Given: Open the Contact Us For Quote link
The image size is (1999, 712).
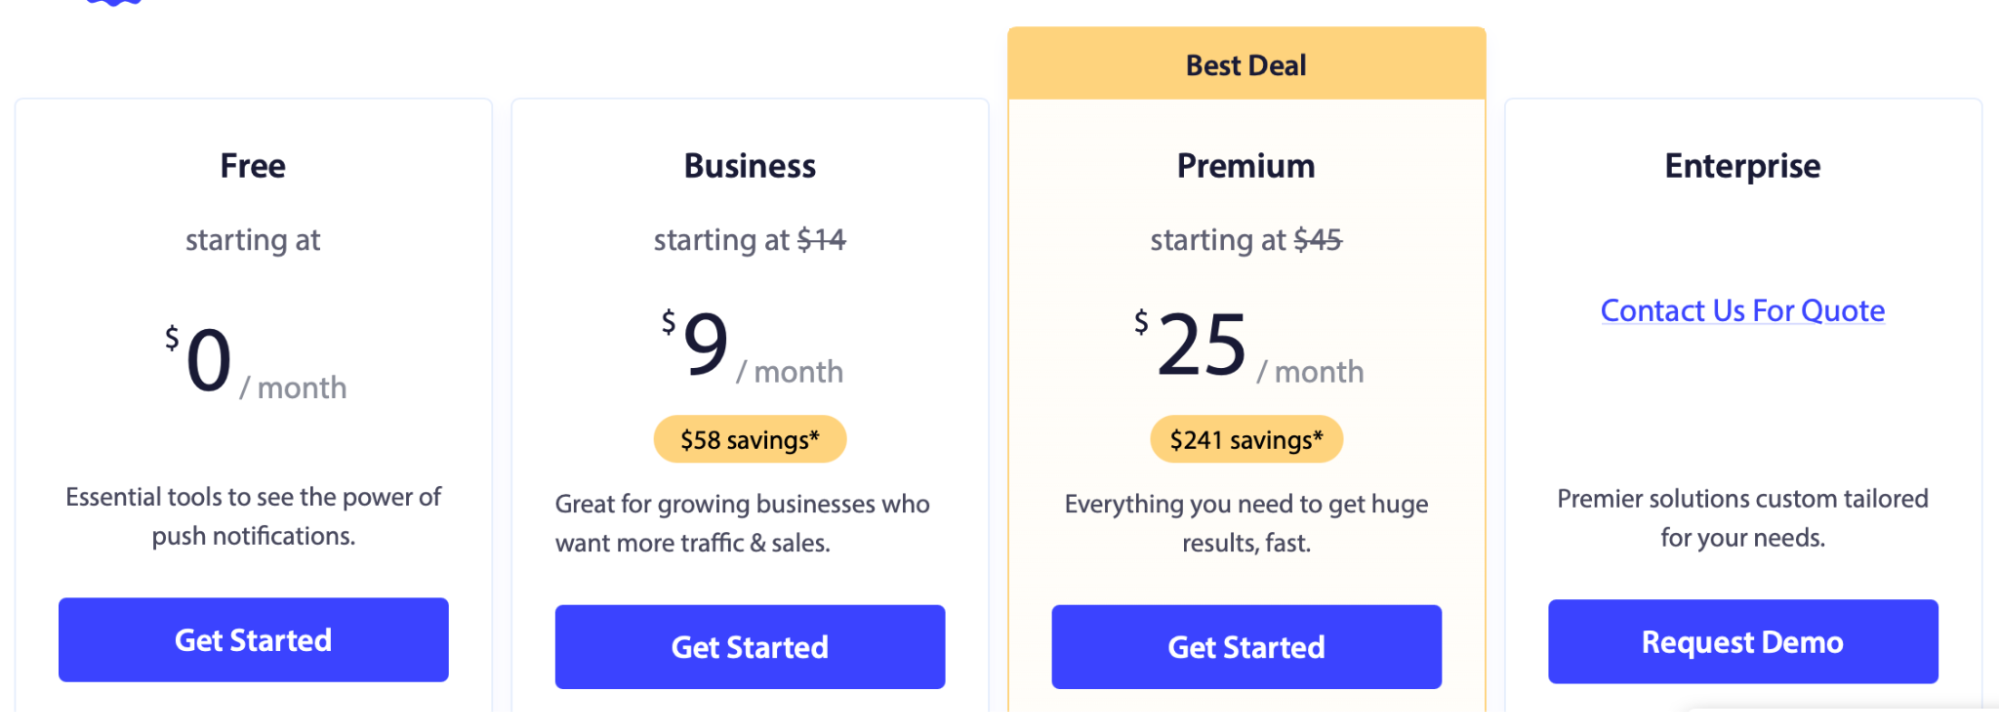Looking at the screenshot, I should (1743, 311).
